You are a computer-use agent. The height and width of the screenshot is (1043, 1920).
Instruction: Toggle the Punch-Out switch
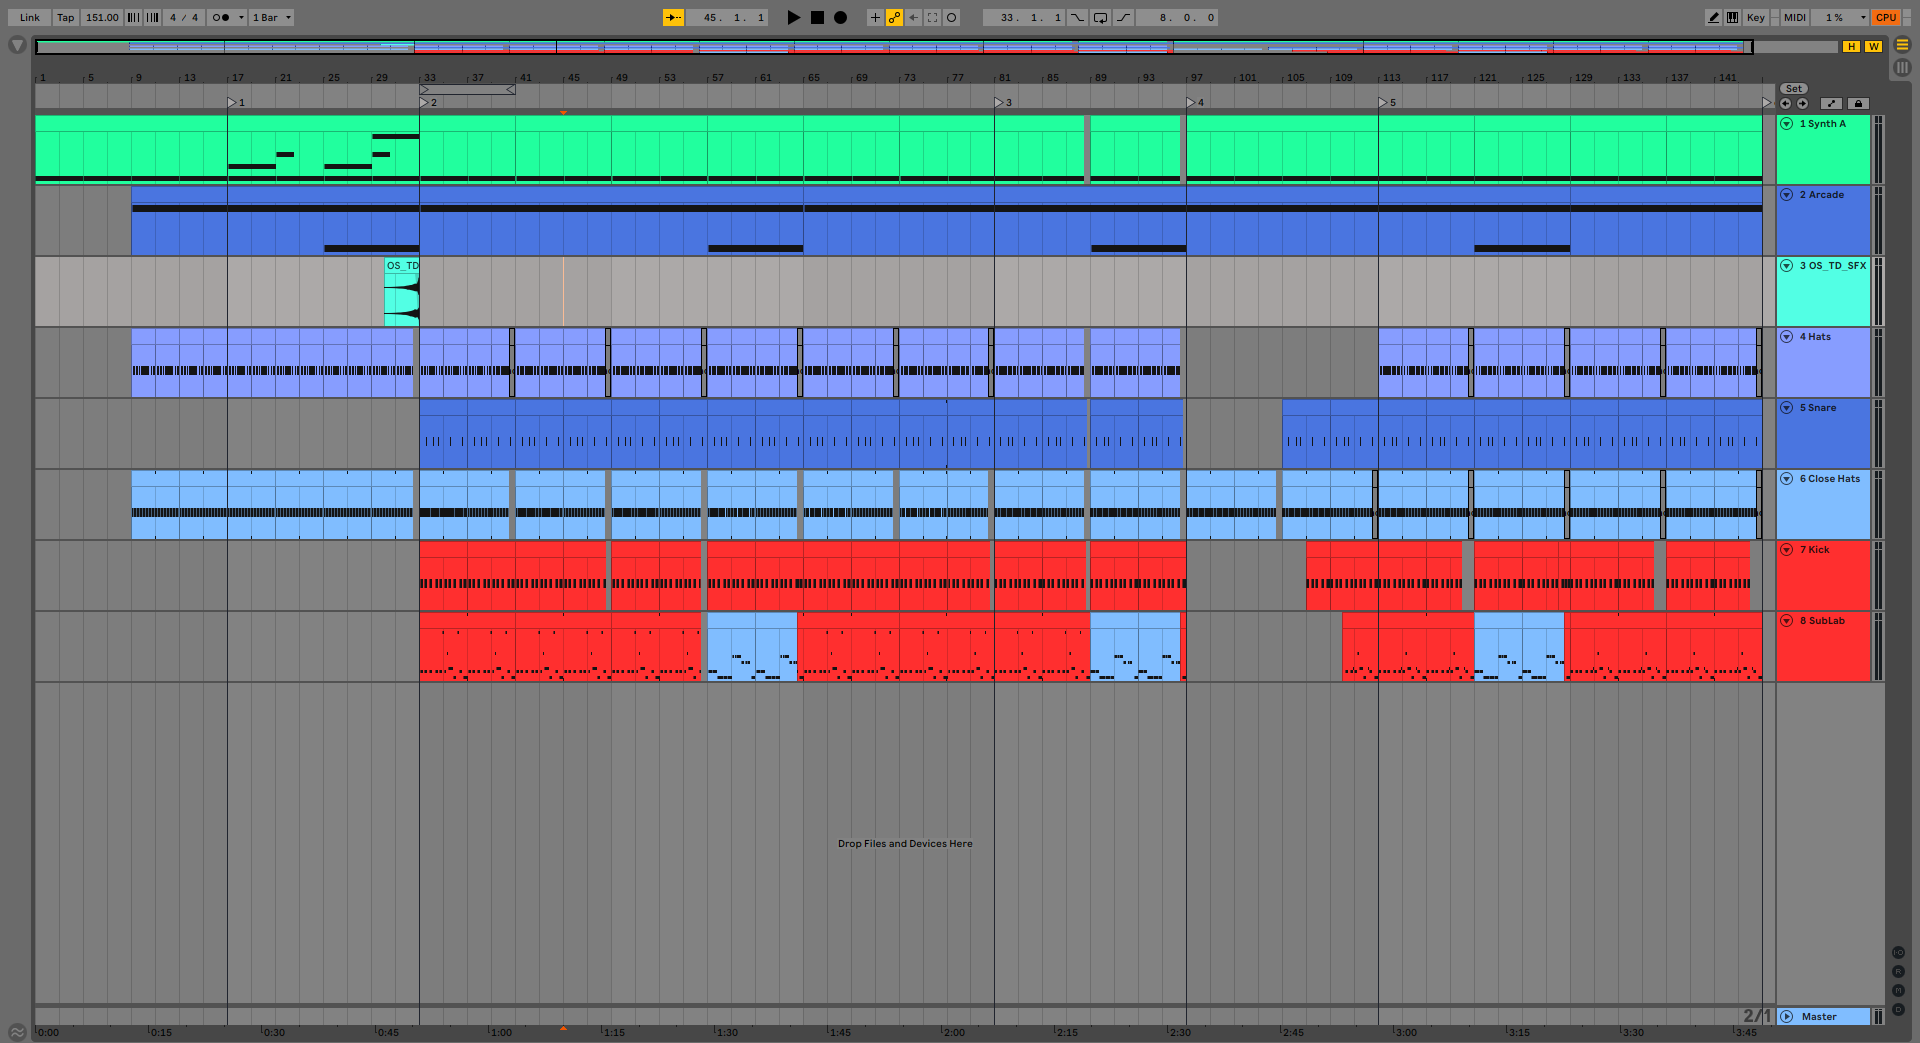point(1123,17)
